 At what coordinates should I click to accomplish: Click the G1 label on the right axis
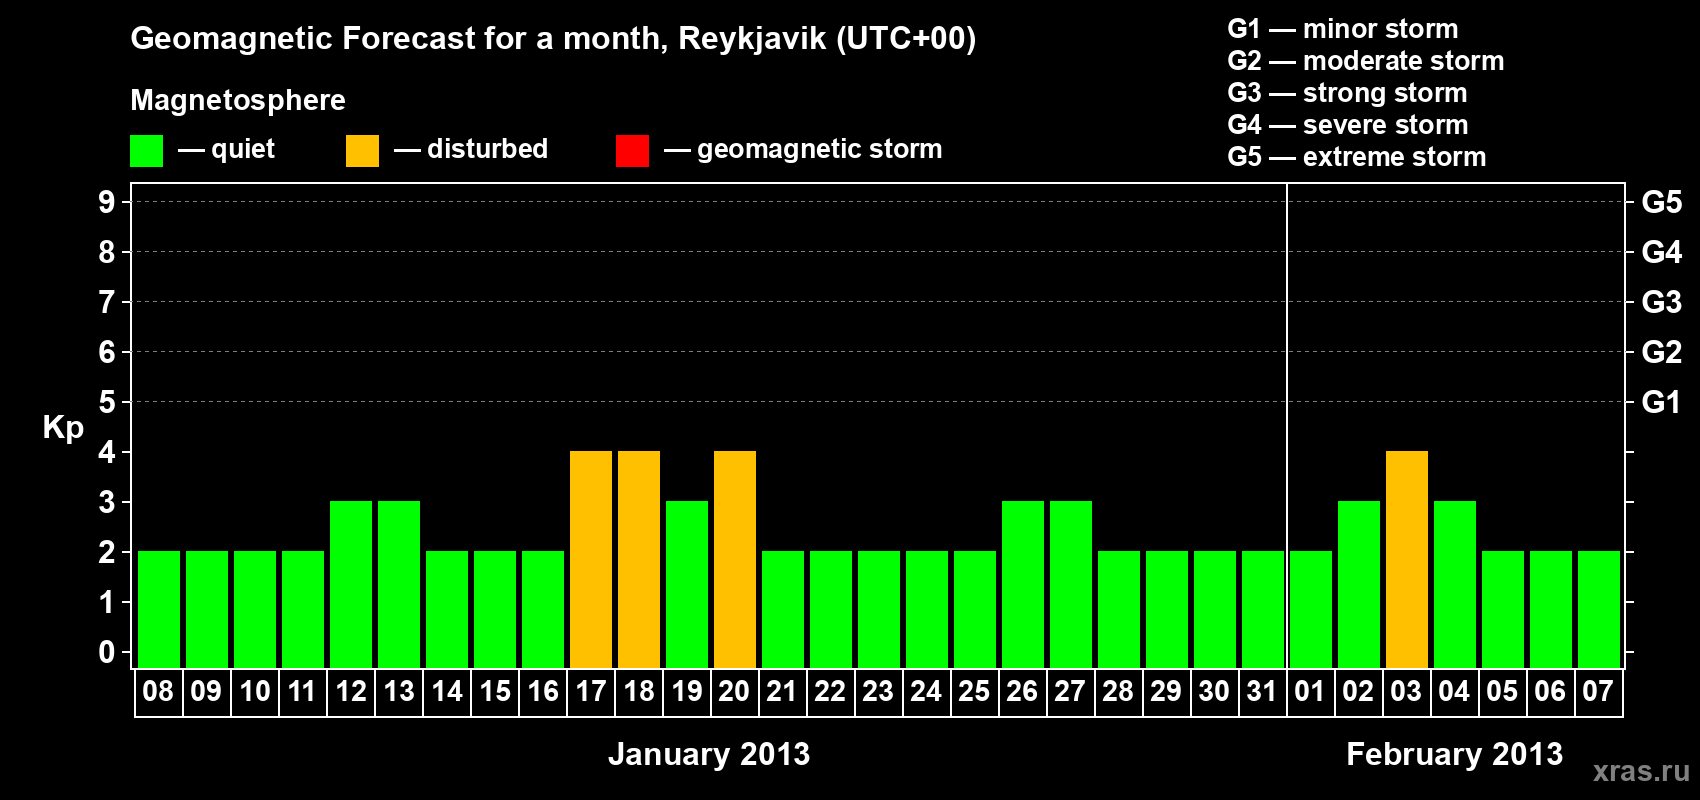coord(1662,402)
